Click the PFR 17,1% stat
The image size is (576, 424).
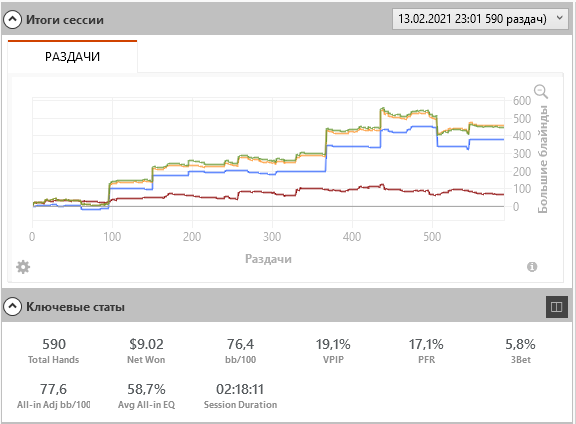pos(426,351)
